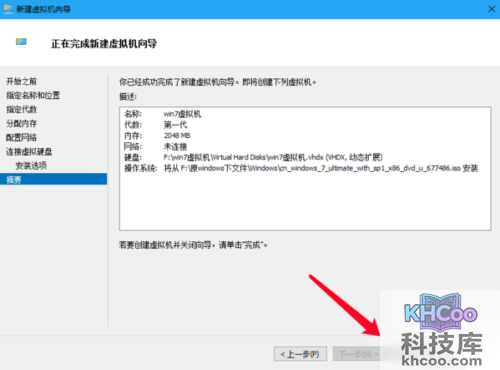Click the 硬盘: label in description

click(x=133, y=157)
